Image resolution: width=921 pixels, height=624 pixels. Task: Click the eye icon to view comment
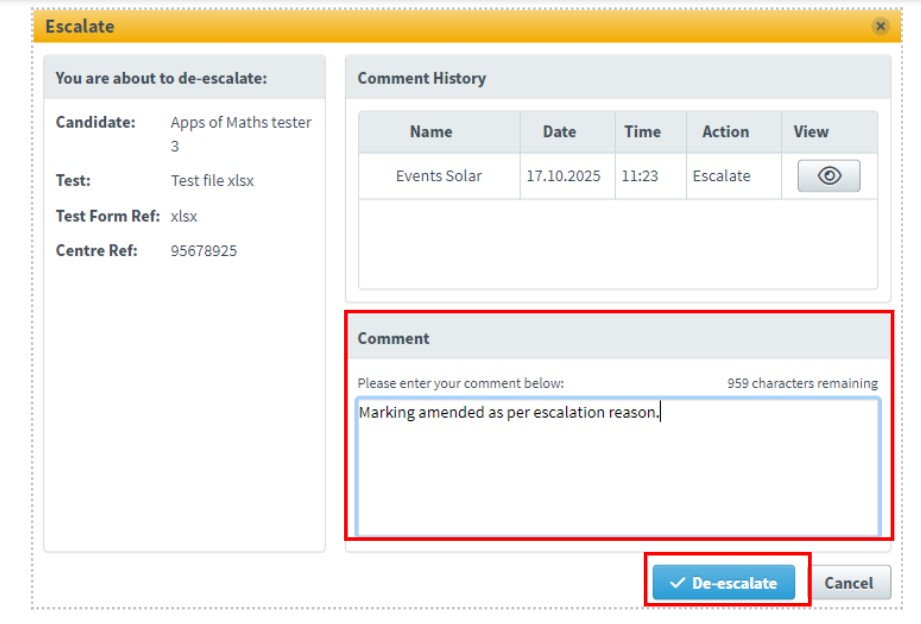click(x=828, y=176)
